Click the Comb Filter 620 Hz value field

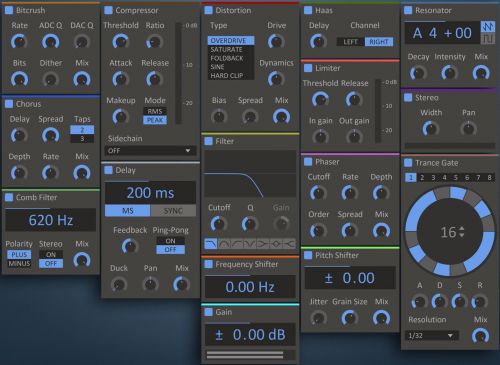coord(51,220)
